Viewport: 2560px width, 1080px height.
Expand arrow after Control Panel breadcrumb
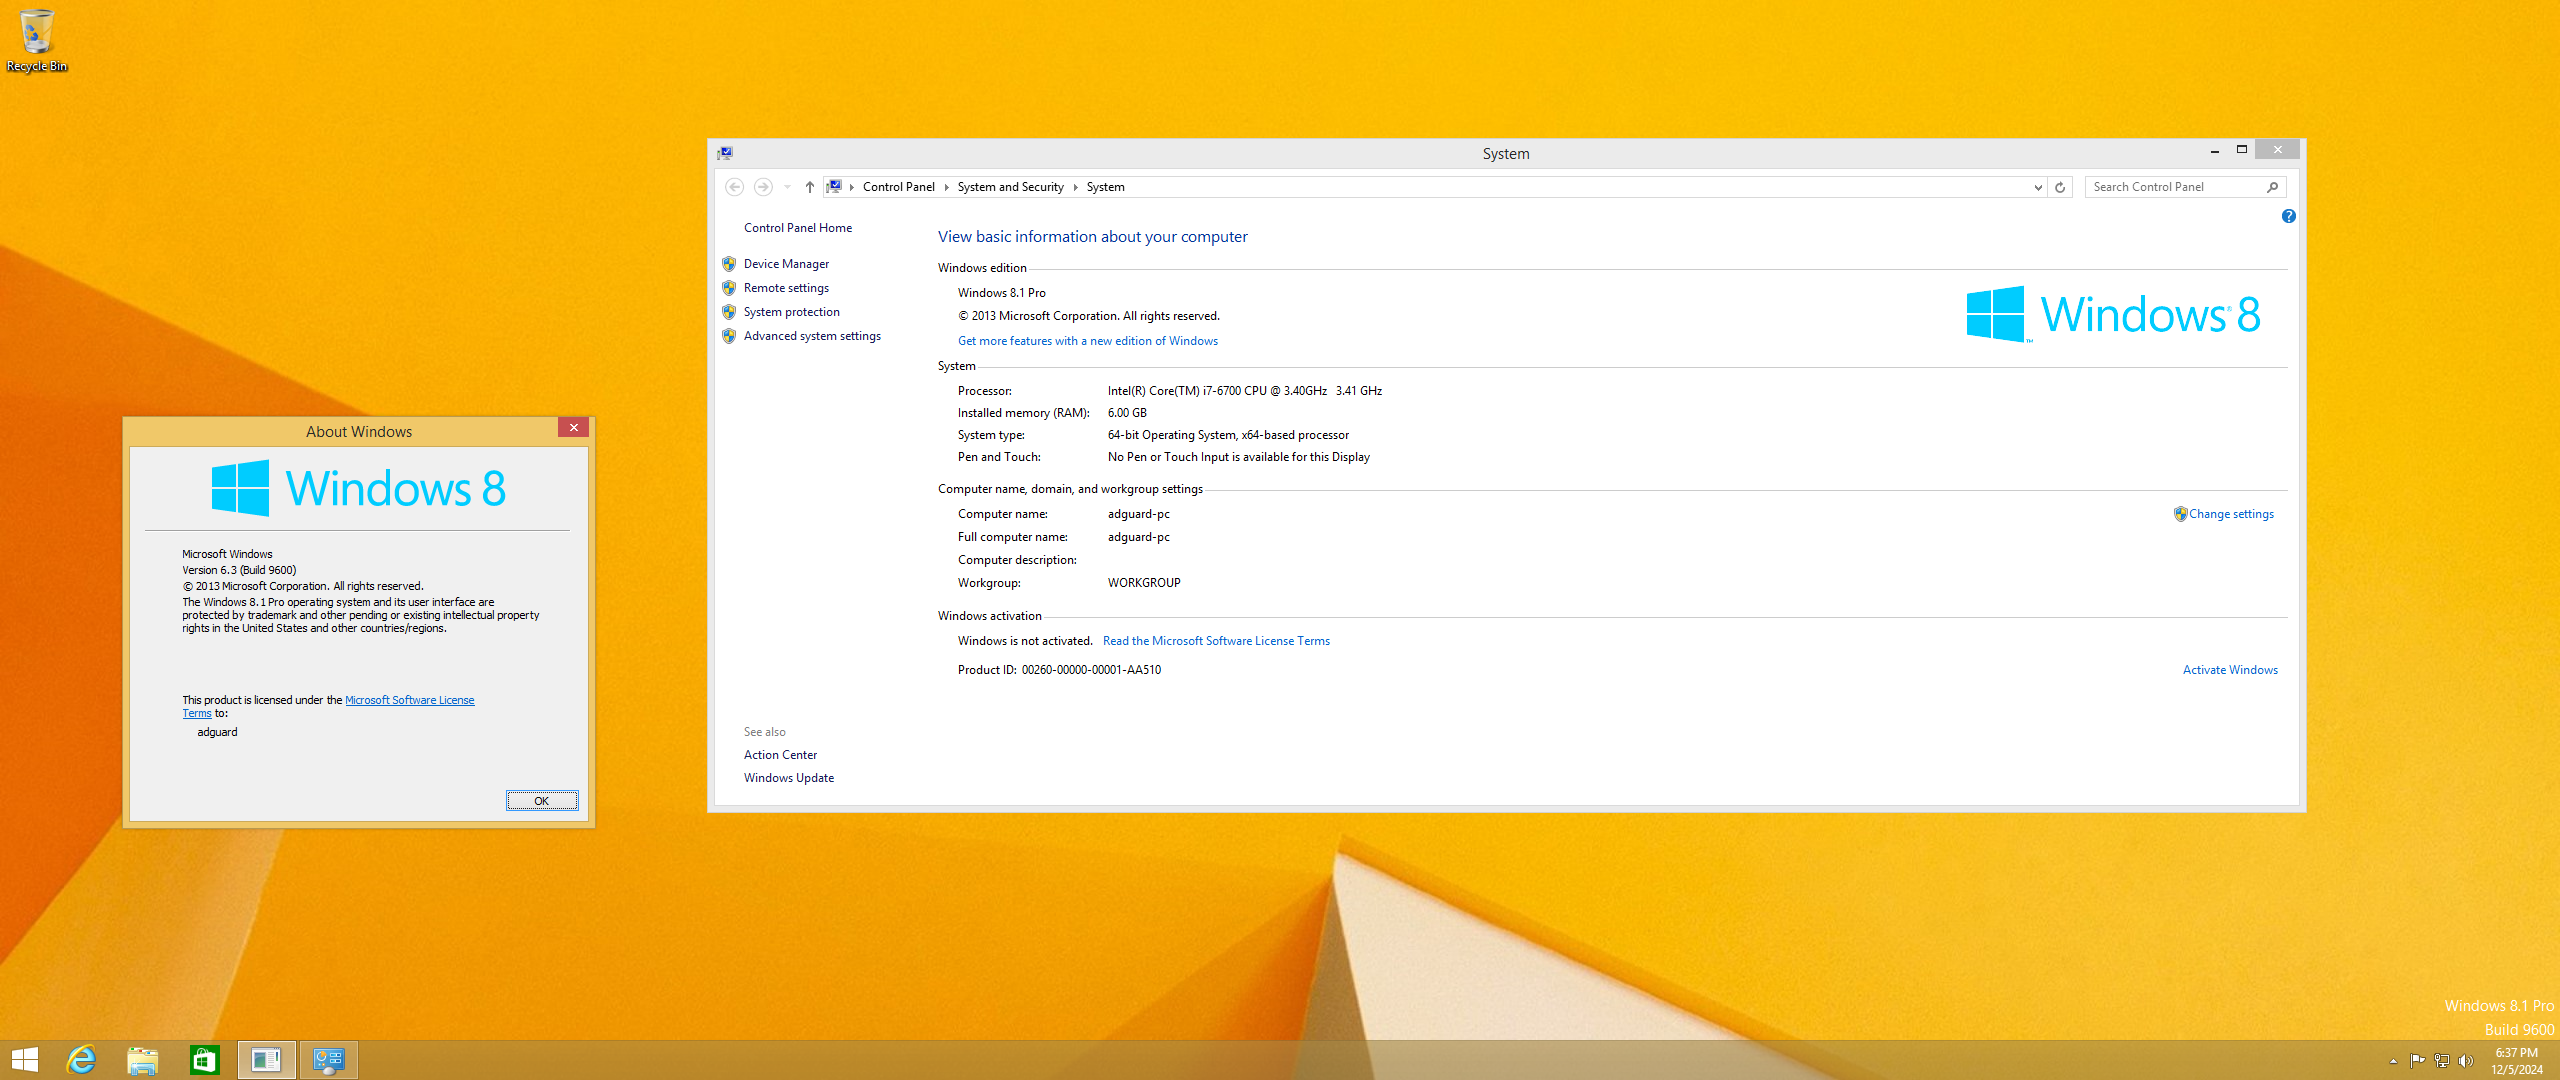[x=946, y=187]
